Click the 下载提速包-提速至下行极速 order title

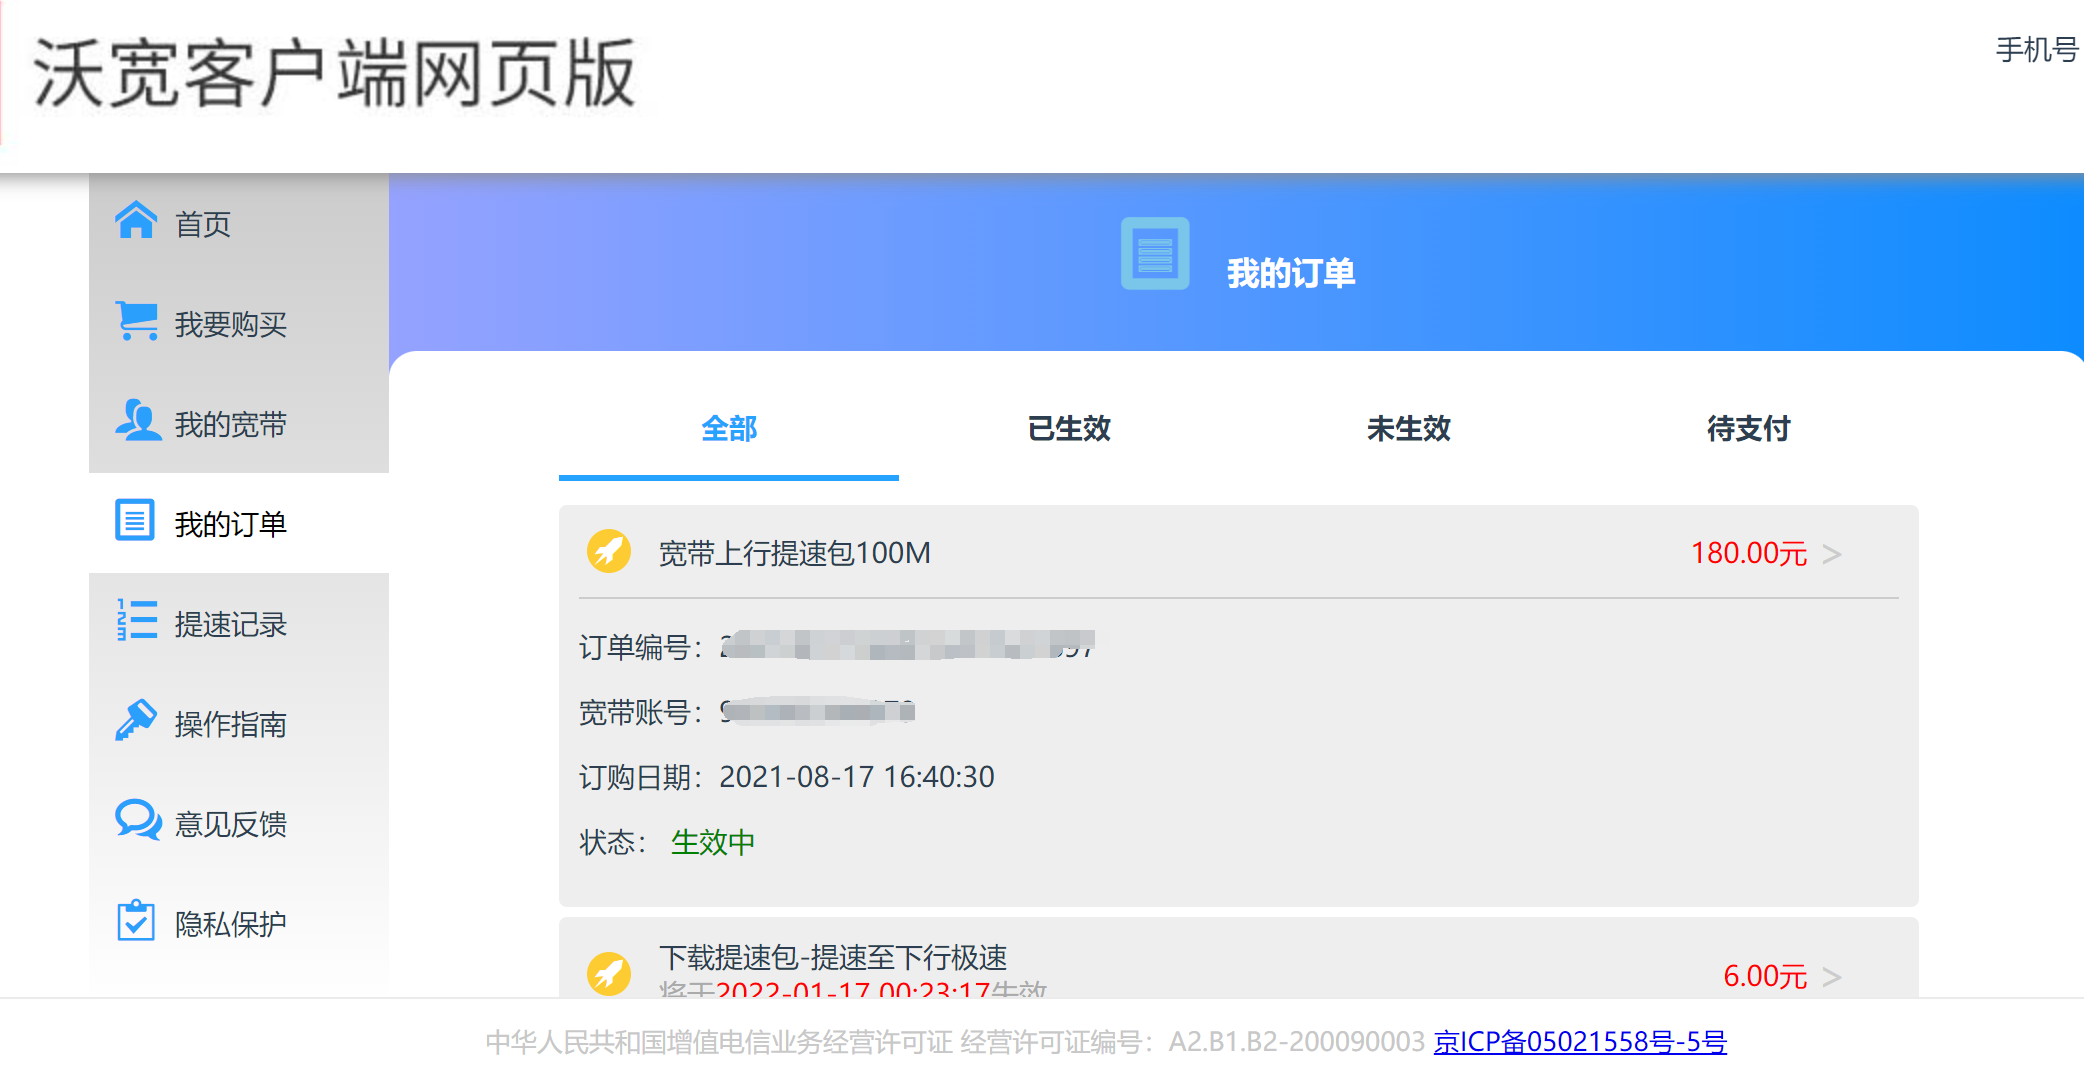point(833,957)
